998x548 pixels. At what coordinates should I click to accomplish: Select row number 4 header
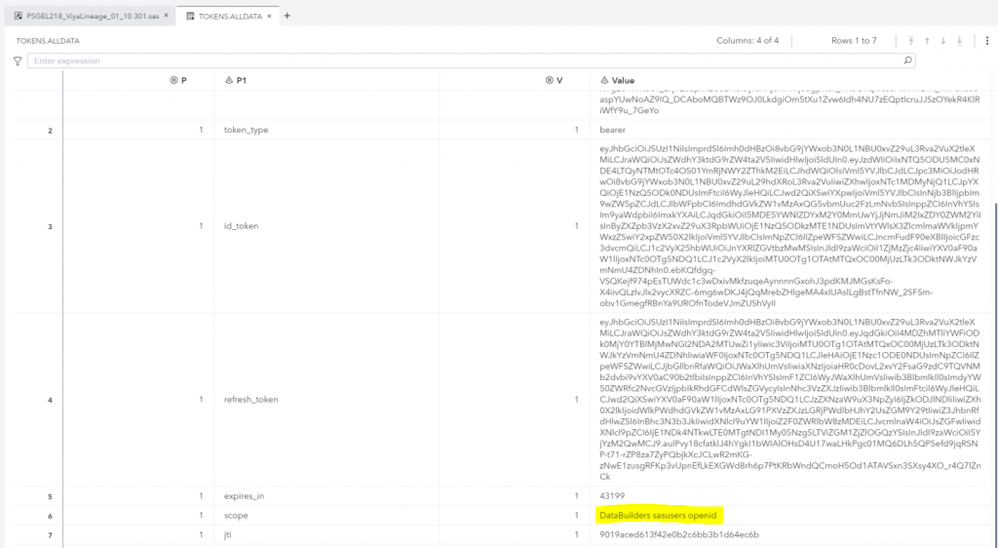point(38,400)
